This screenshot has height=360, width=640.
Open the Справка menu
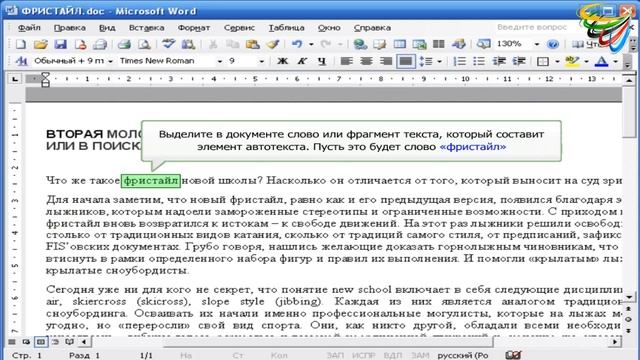372,28
